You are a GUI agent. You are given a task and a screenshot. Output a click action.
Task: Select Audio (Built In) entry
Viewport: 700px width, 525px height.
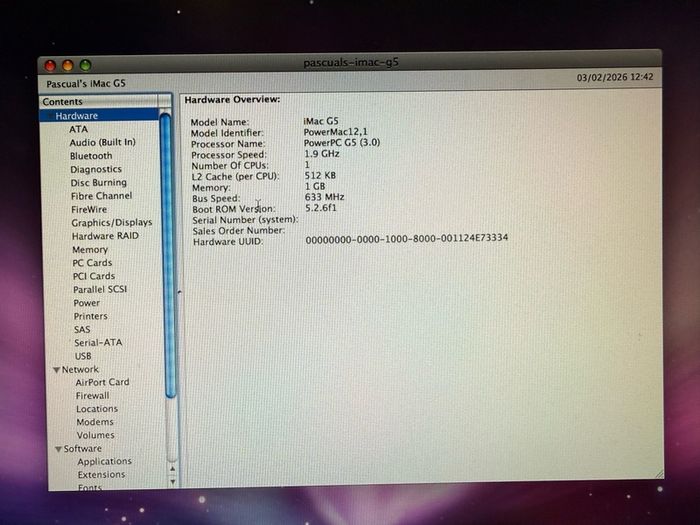coord(102,142)
